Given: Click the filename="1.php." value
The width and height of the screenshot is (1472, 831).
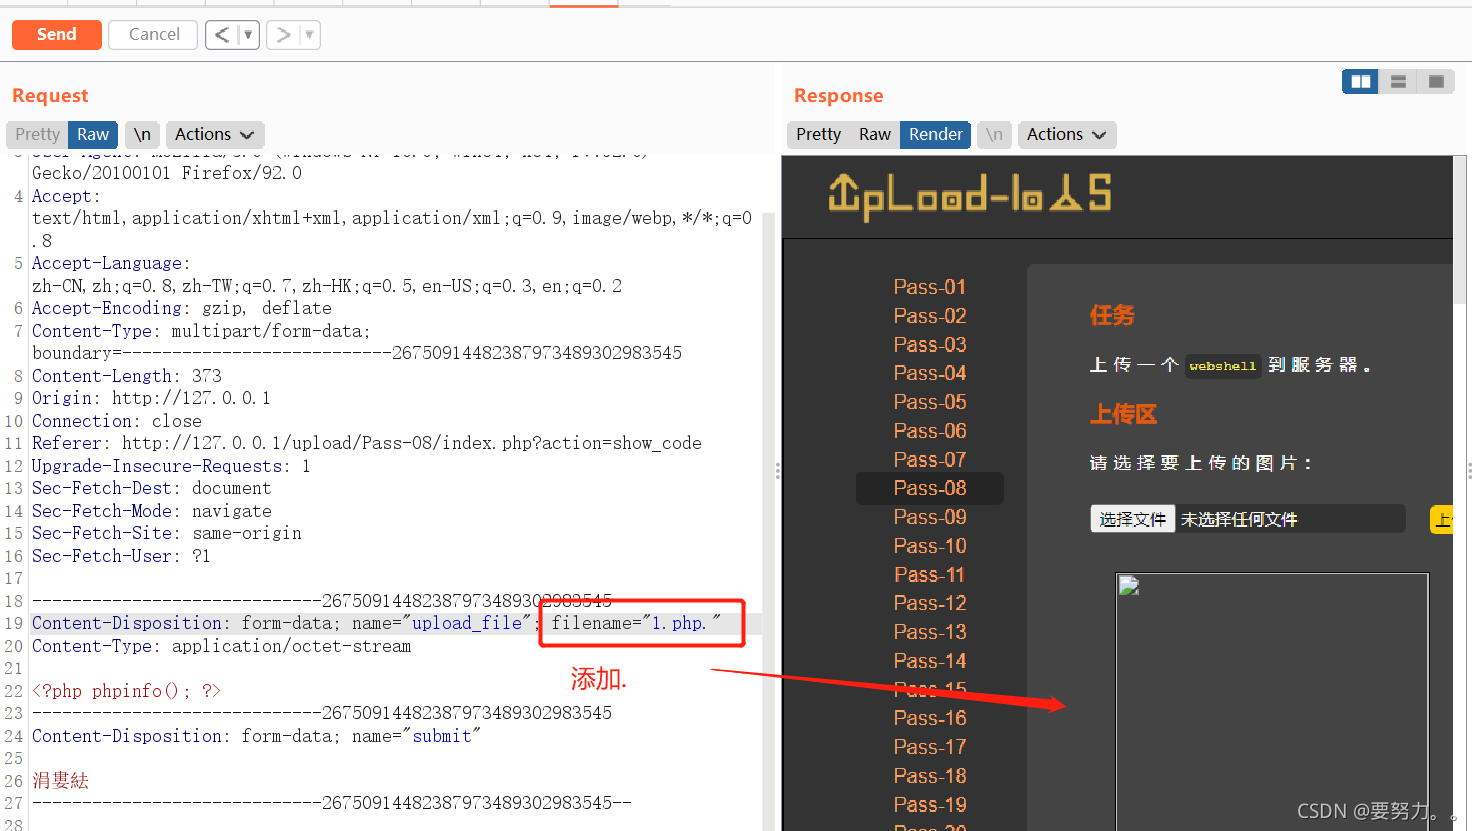Looking at the screenshot, I should point(636,623).
